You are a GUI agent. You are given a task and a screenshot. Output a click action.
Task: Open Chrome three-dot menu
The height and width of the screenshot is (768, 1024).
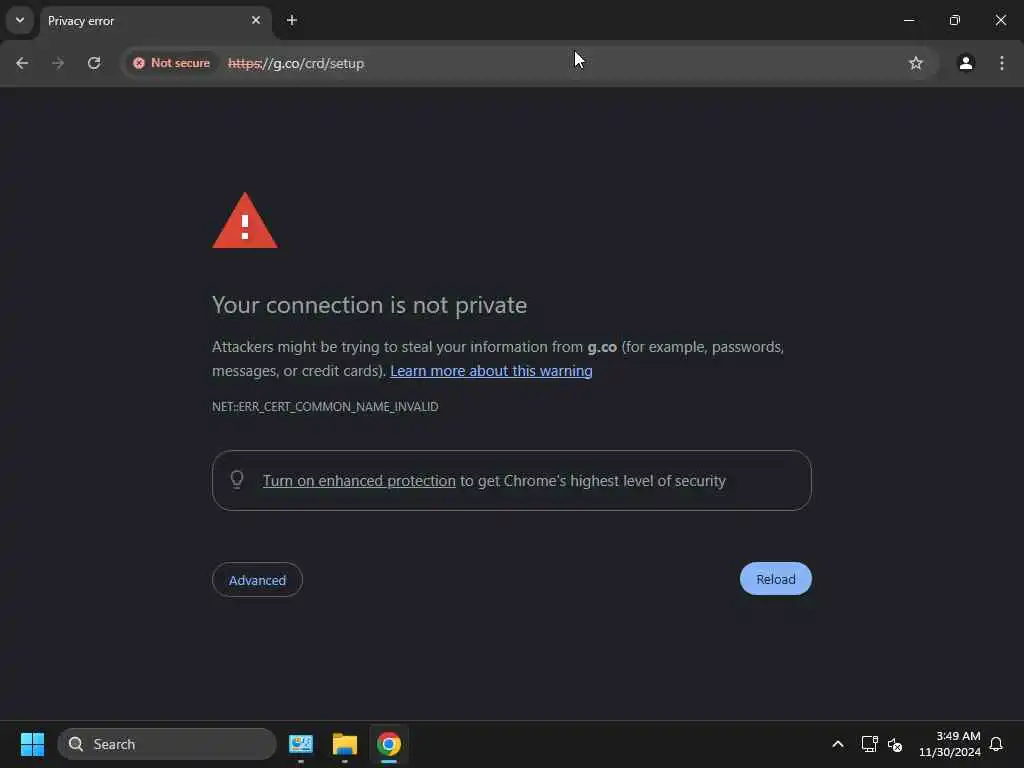point(1002,63)
